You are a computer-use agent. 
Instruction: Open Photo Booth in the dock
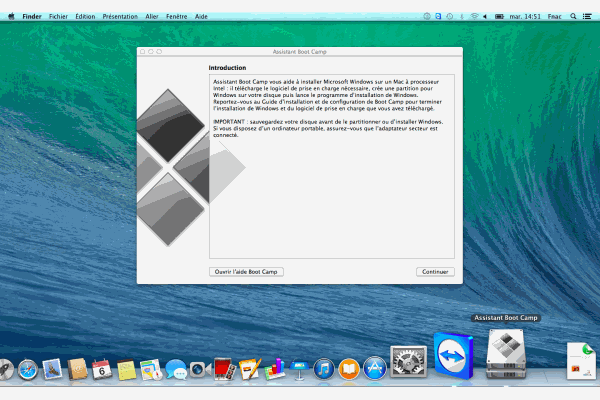click(225, 369)
